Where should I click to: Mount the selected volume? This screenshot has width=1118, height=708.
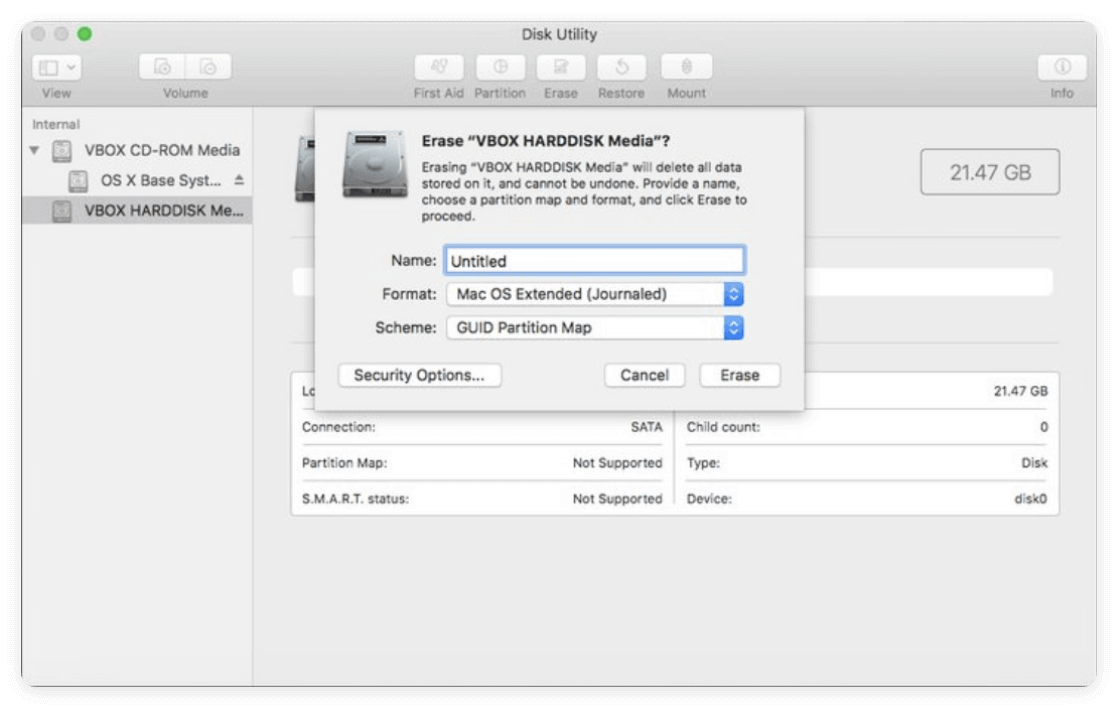[x=686, y=67]
